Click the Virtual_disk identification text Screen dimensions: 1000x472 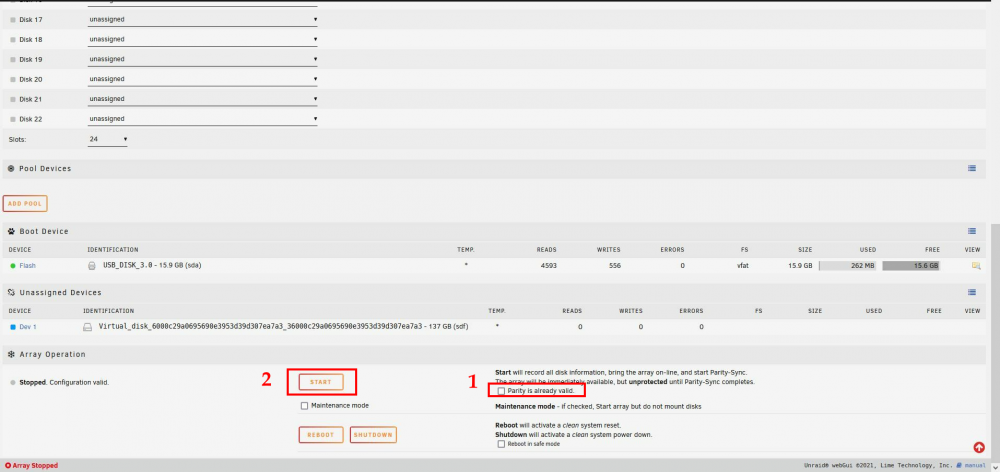click(x=283, y=327)
